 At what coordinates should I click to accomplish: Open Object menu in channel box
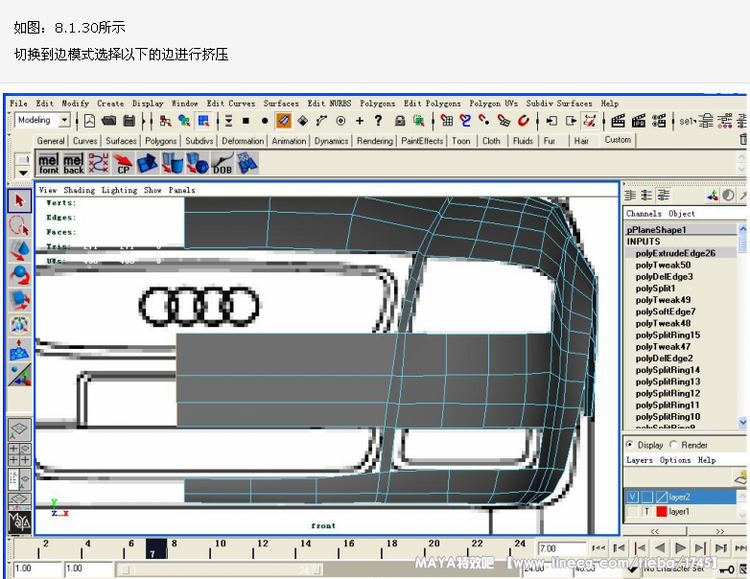[682, 213]
